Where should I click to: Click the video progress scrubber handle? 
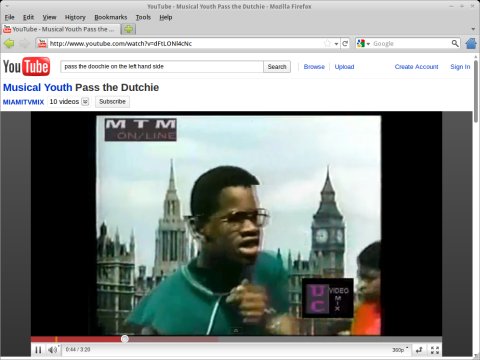(x=125, y=339)
